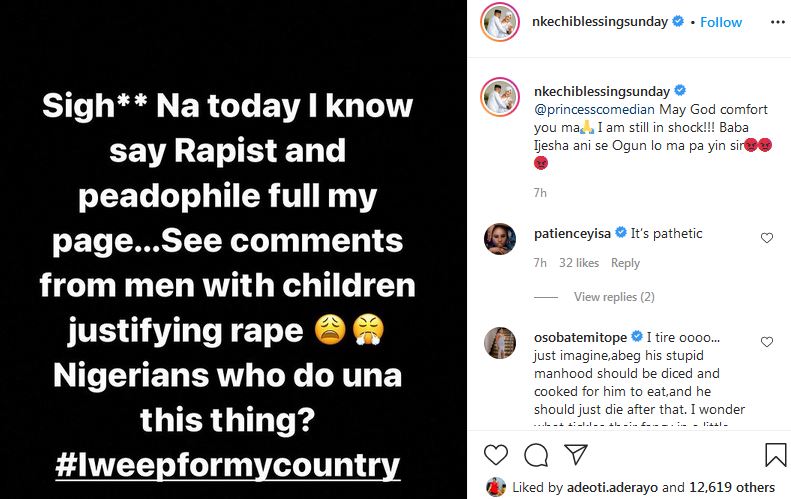Open osobatemitope's profile avatar

click(x=500, y=343)
